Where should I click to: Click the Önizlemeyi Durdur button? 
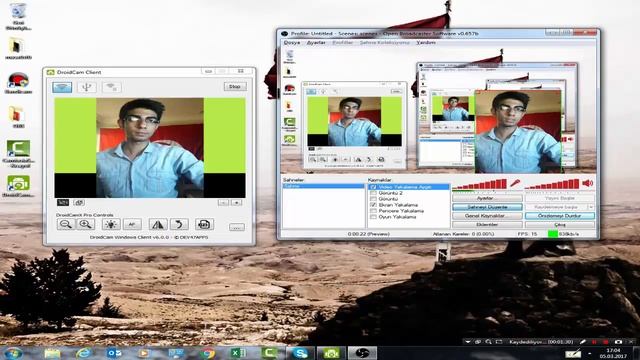pyautogui.click(x=560, y=216)
